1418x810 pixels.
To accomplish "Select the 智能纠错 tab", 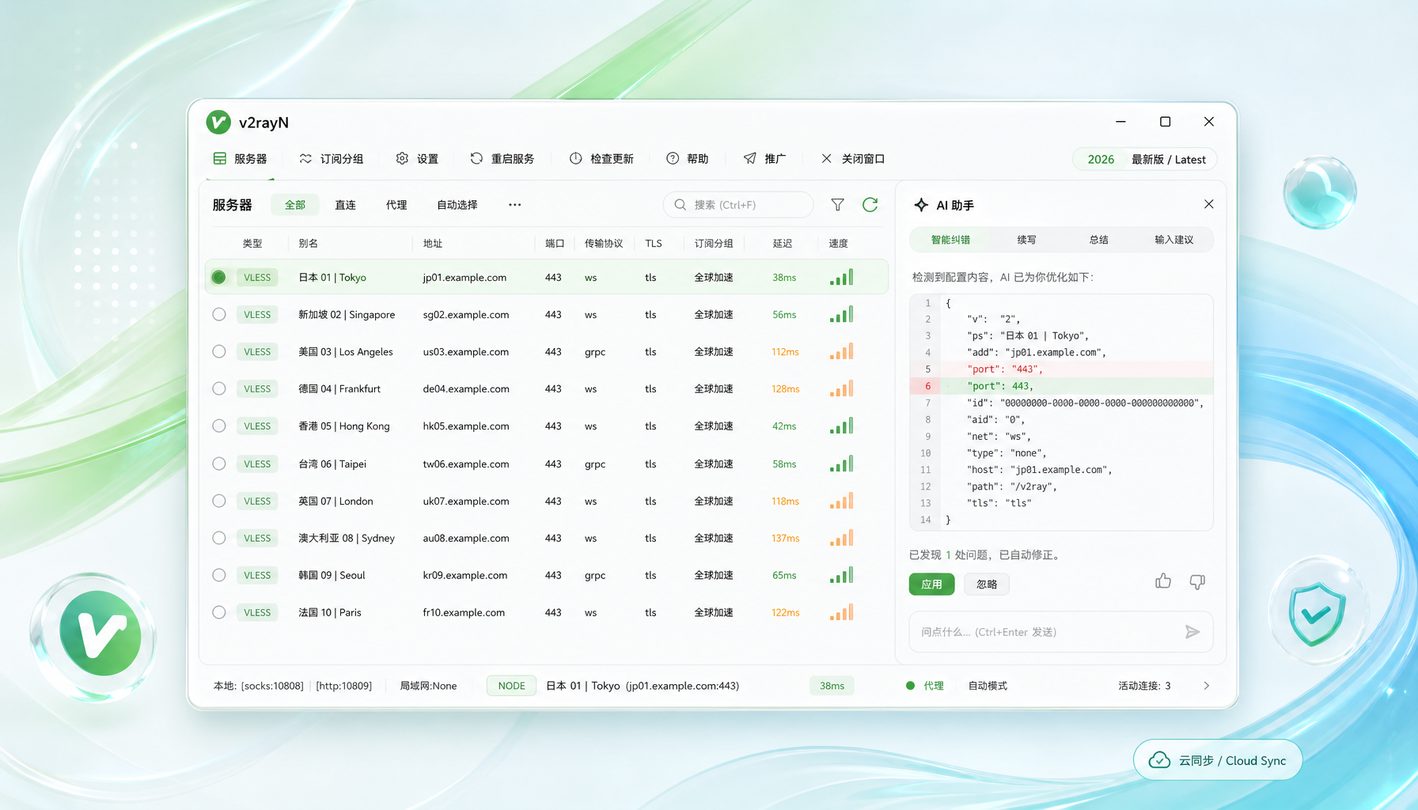I will 950,240.
